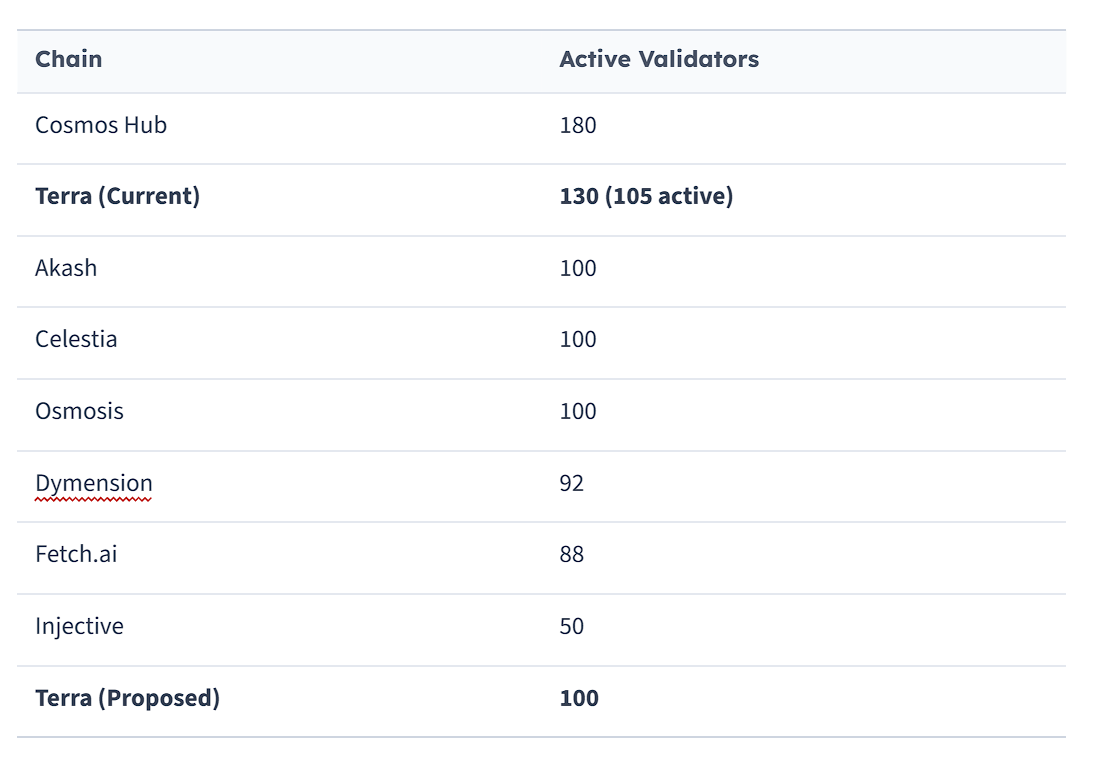Click the Active Validators column header
The width and height of the screenshot is (1095, 764).
[658, 59]
